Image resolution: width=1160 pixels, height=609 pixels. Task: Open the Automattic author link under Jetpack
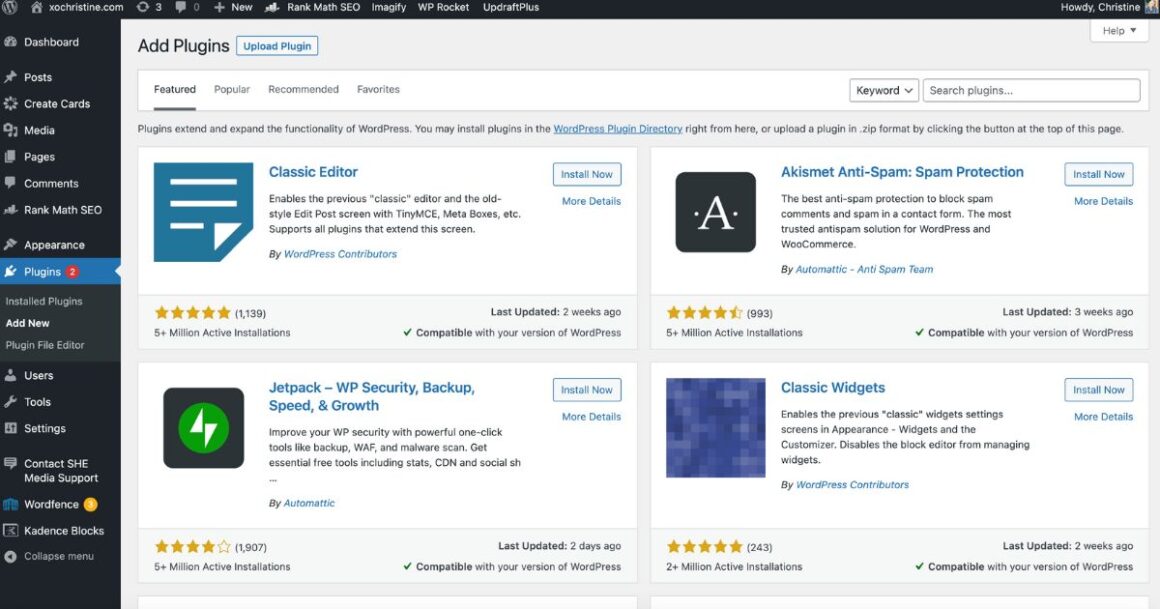(x=309, y=503)
